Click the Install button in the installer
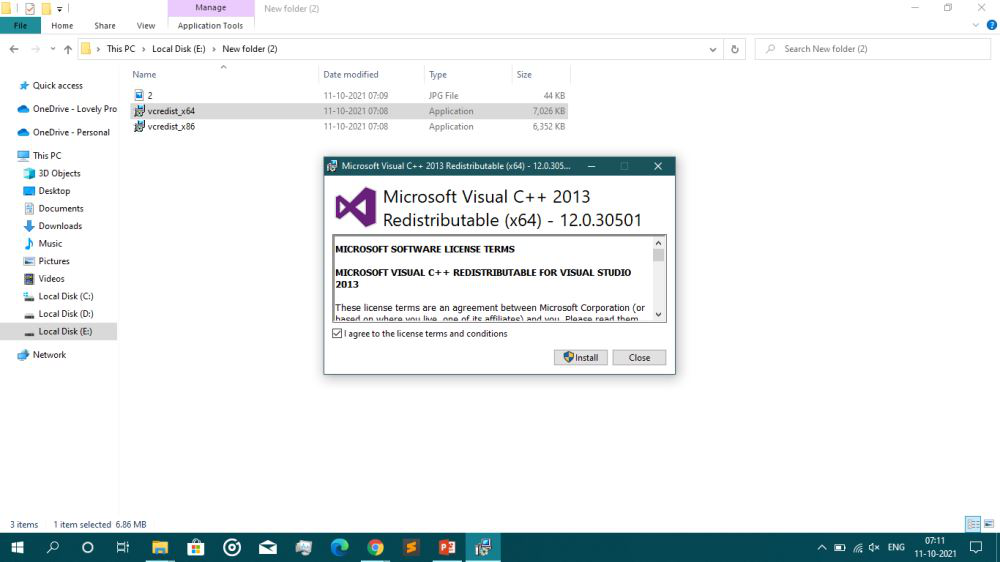 point(580,357)
